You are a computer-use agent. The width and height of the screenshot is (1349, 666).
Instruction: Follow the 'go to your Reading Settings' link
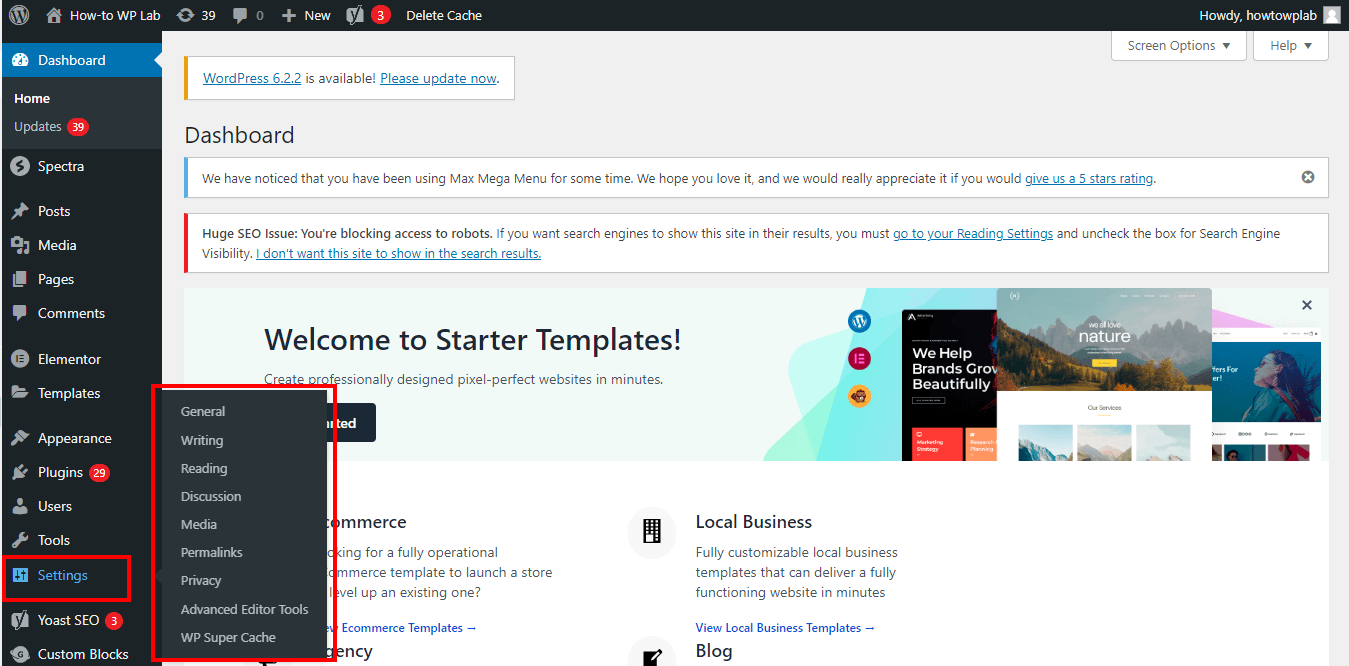[x=972, y=233]
